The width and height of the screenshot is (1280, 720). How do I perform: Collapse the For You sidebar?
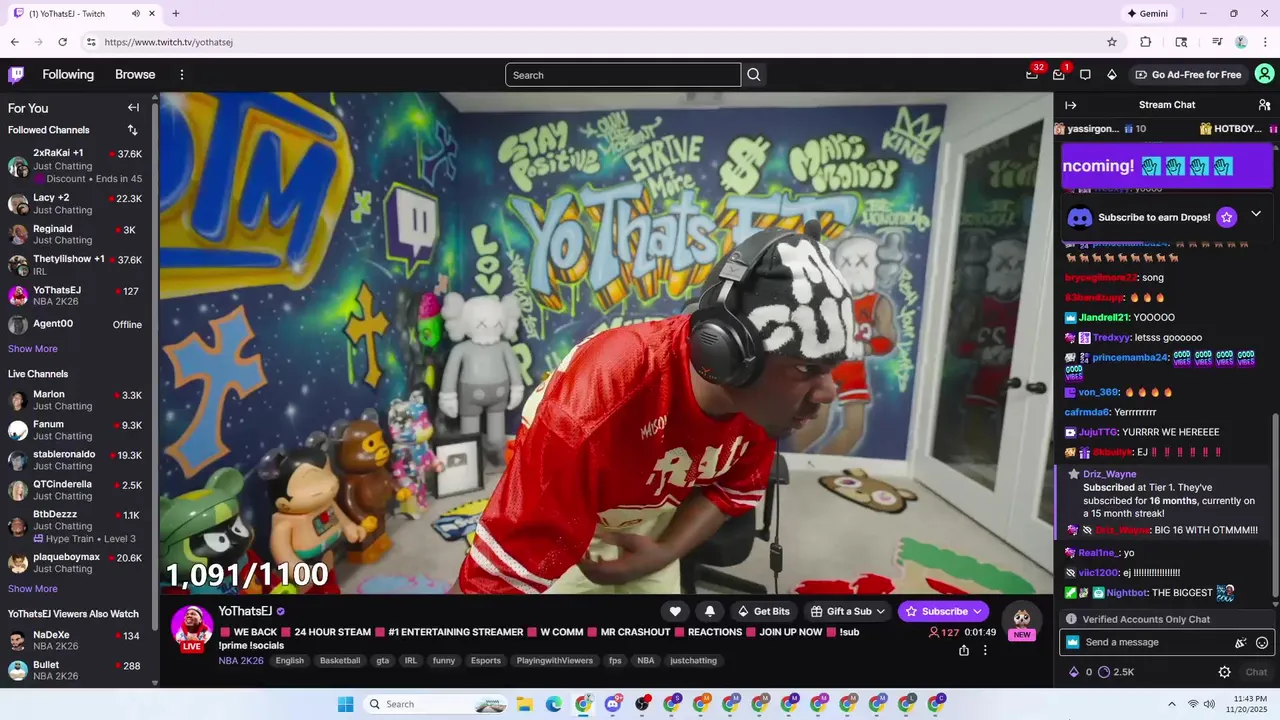pos(133,108)
